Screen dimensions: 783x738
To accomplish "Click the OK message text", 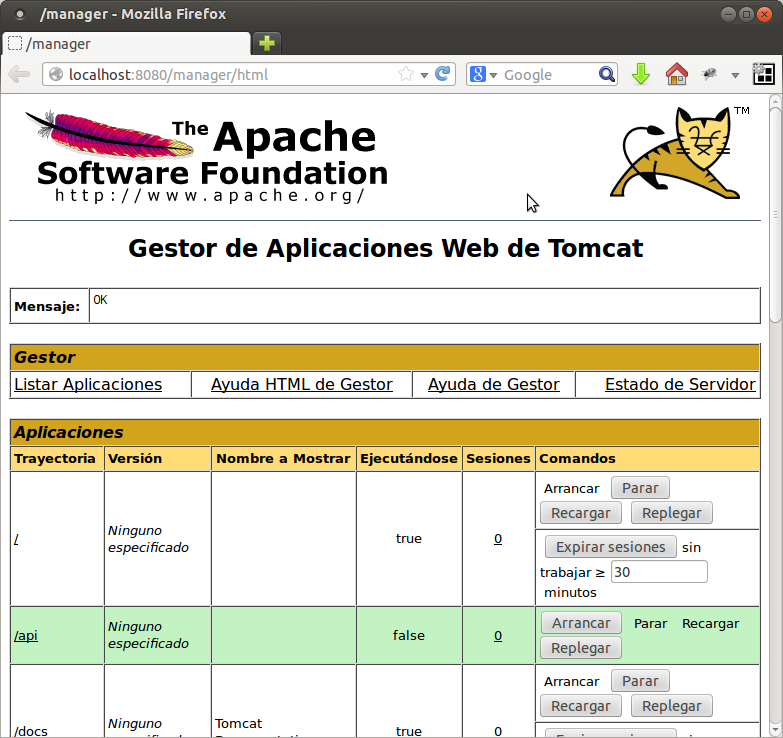I will tap(100, 300).
